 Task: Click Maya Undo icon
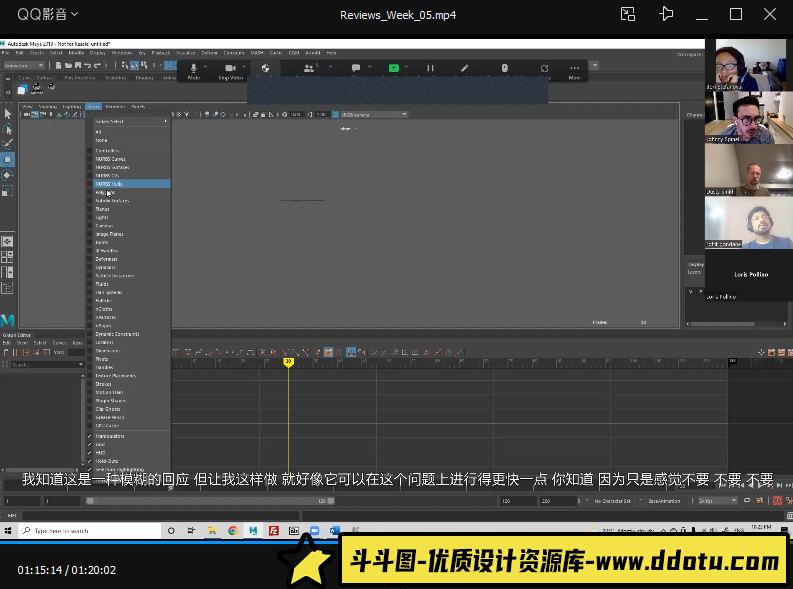coord(87,65)
